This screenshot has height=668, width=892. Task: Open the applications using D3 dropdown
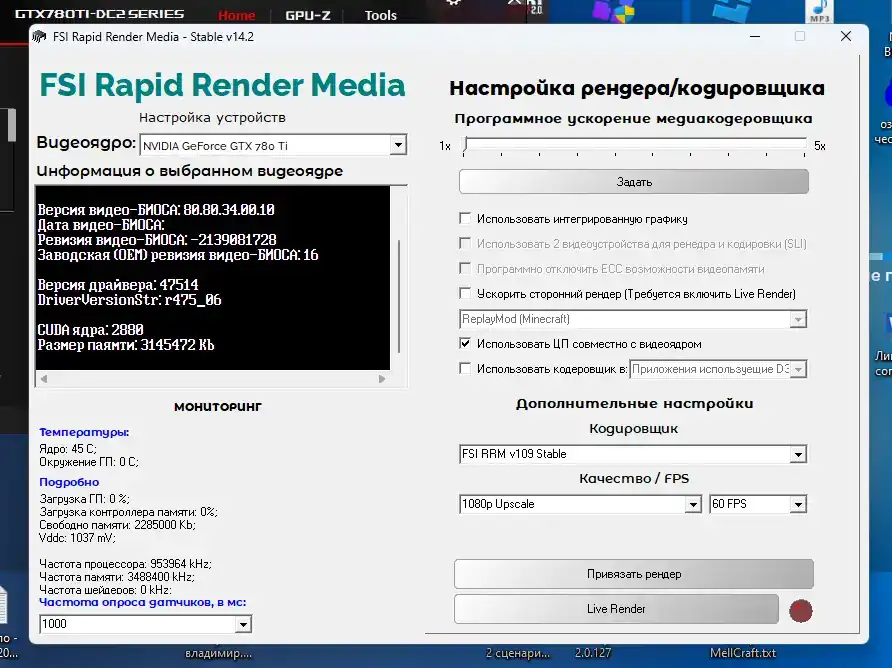pyautogui.click(x=798, y=369)
